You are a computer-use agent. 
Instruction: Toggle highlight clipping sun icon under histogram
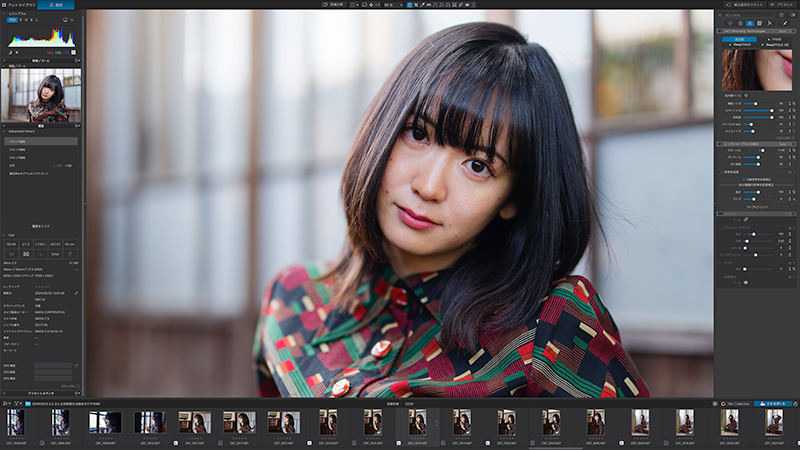point(17,52)
